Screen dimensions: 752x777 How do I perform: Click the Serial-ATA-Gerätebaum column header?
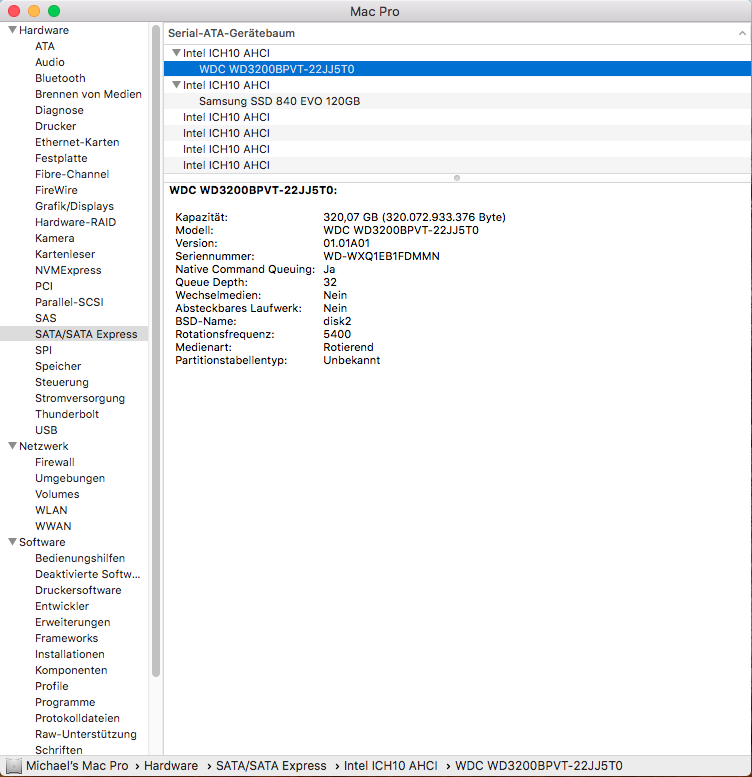pyautogui.click(x=457, y=33)
